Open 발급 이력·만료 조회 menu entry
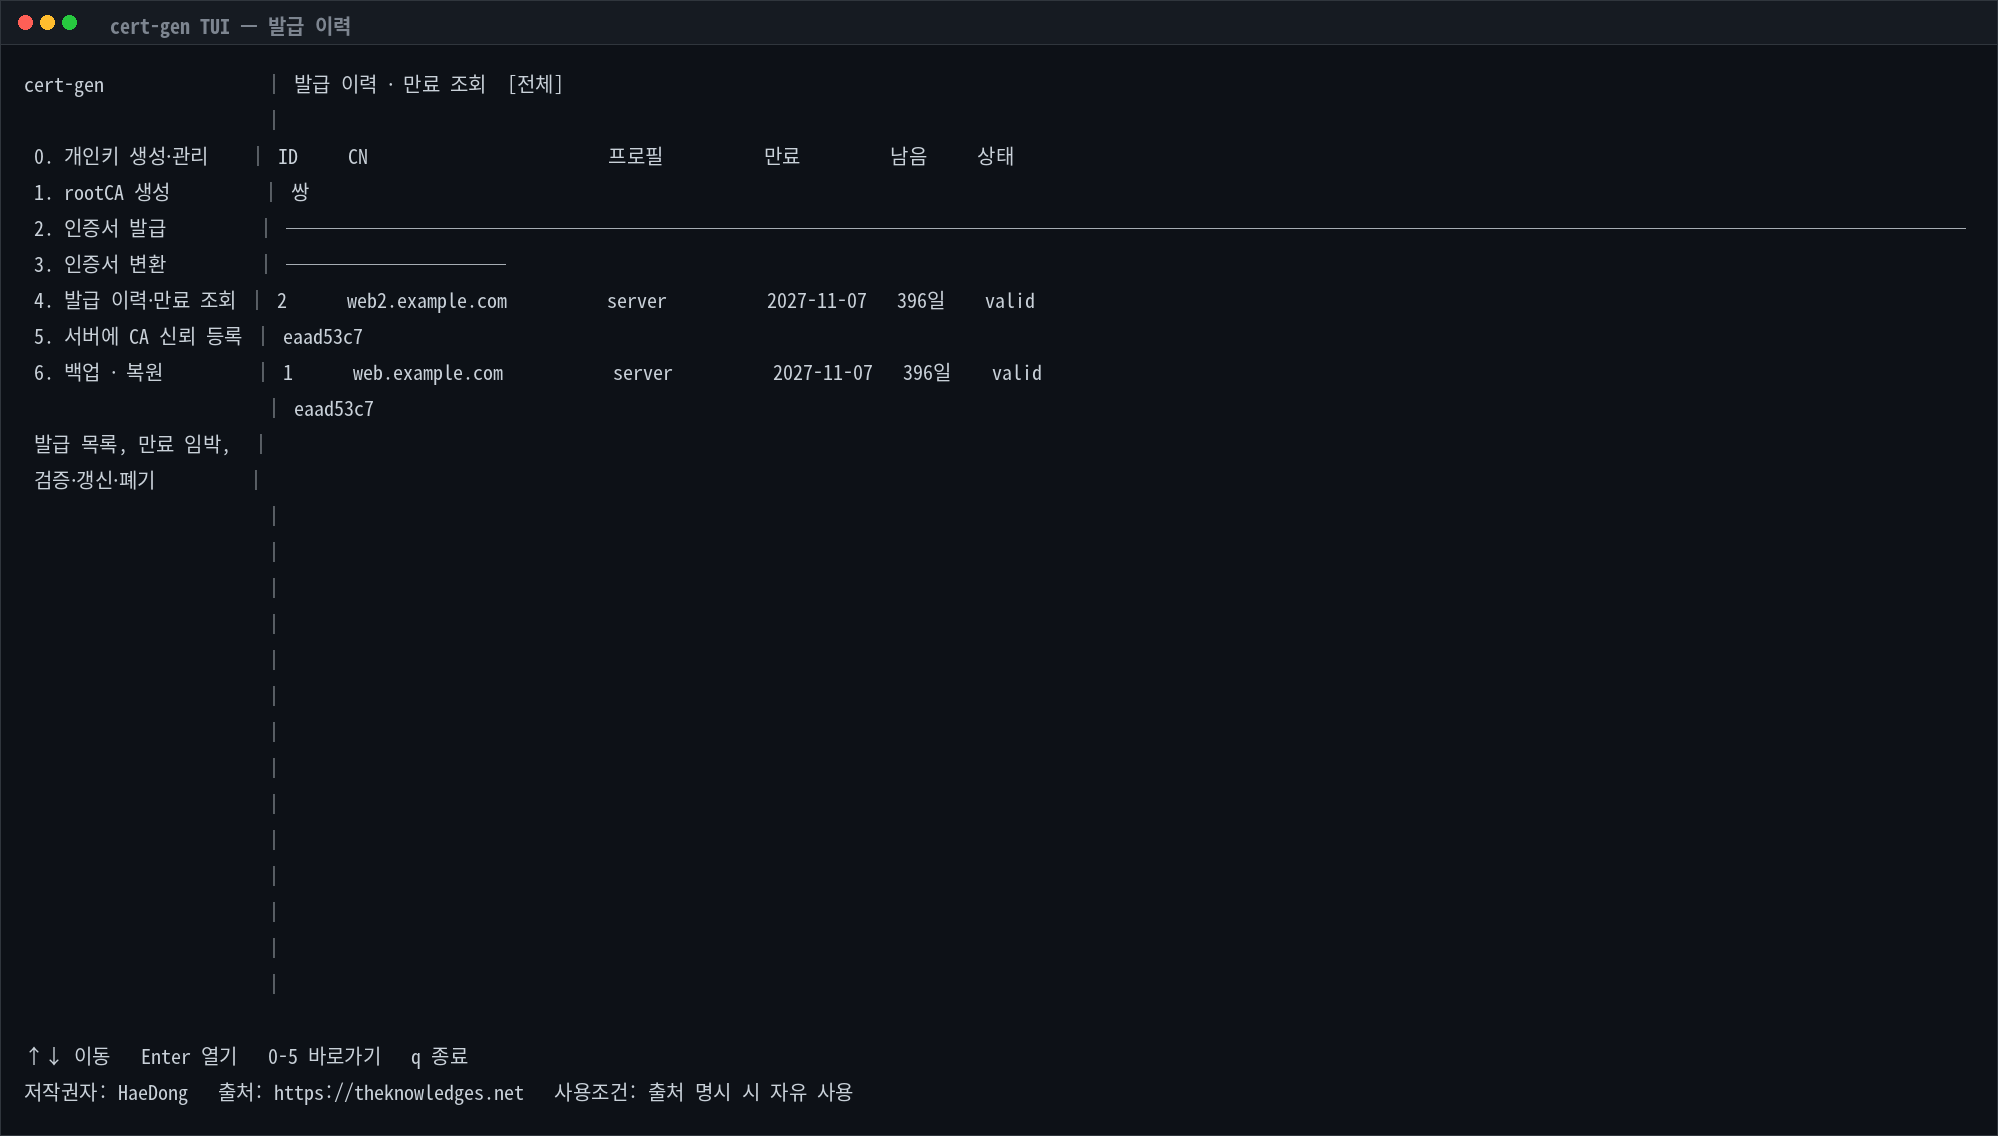Screen dimensions: 1998x1136 pyautogui.click(x=134, y=300)
